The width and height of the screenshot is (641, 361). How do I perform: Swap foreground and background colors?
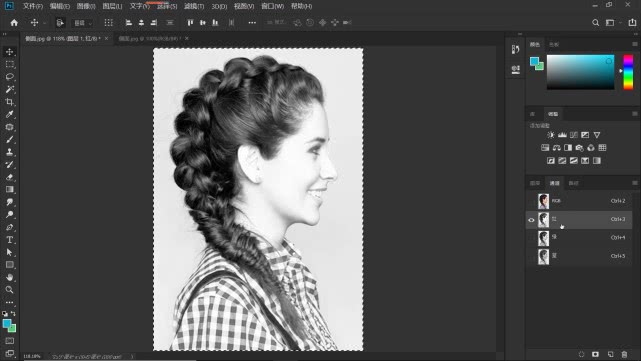(x=13, y=314)
